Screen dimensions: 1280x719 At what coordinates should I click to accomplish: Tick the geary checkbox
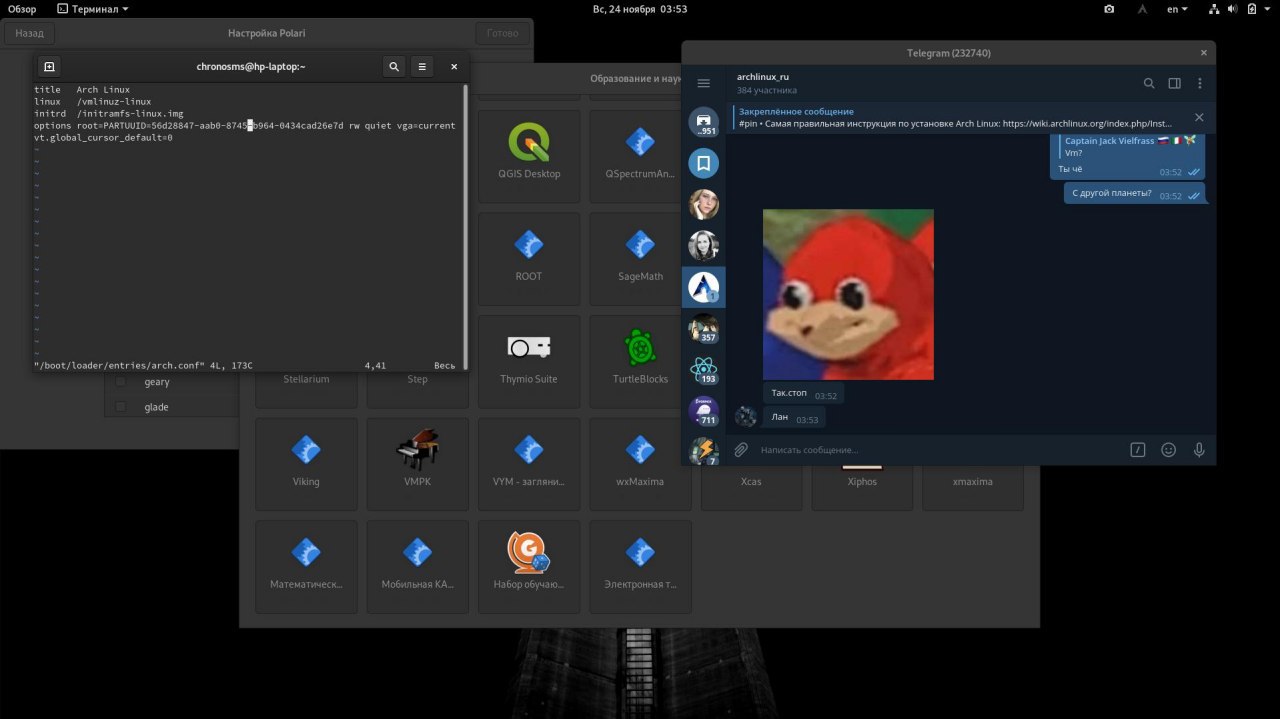(121, 382)
